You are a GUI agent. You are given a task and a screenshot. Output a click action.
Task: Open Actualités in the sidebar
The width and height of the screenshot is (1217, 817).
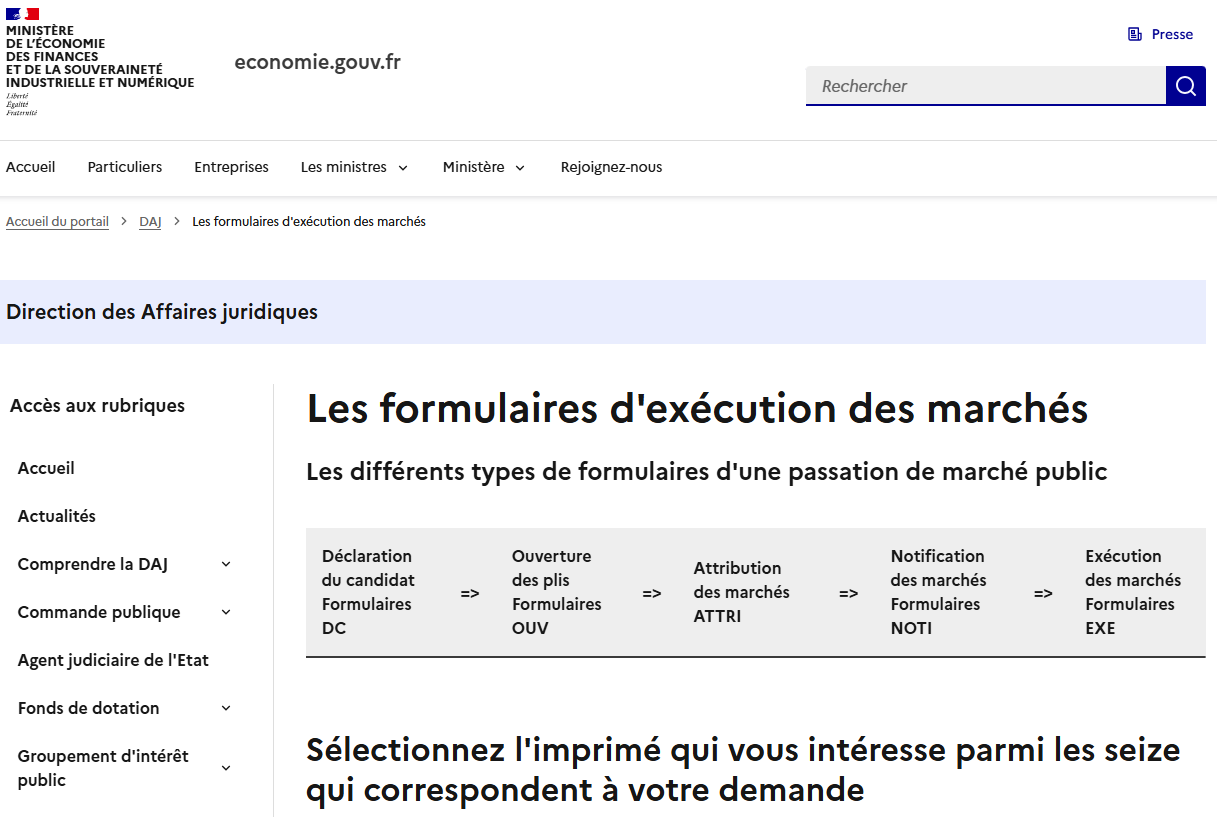[x=57, y=516]
